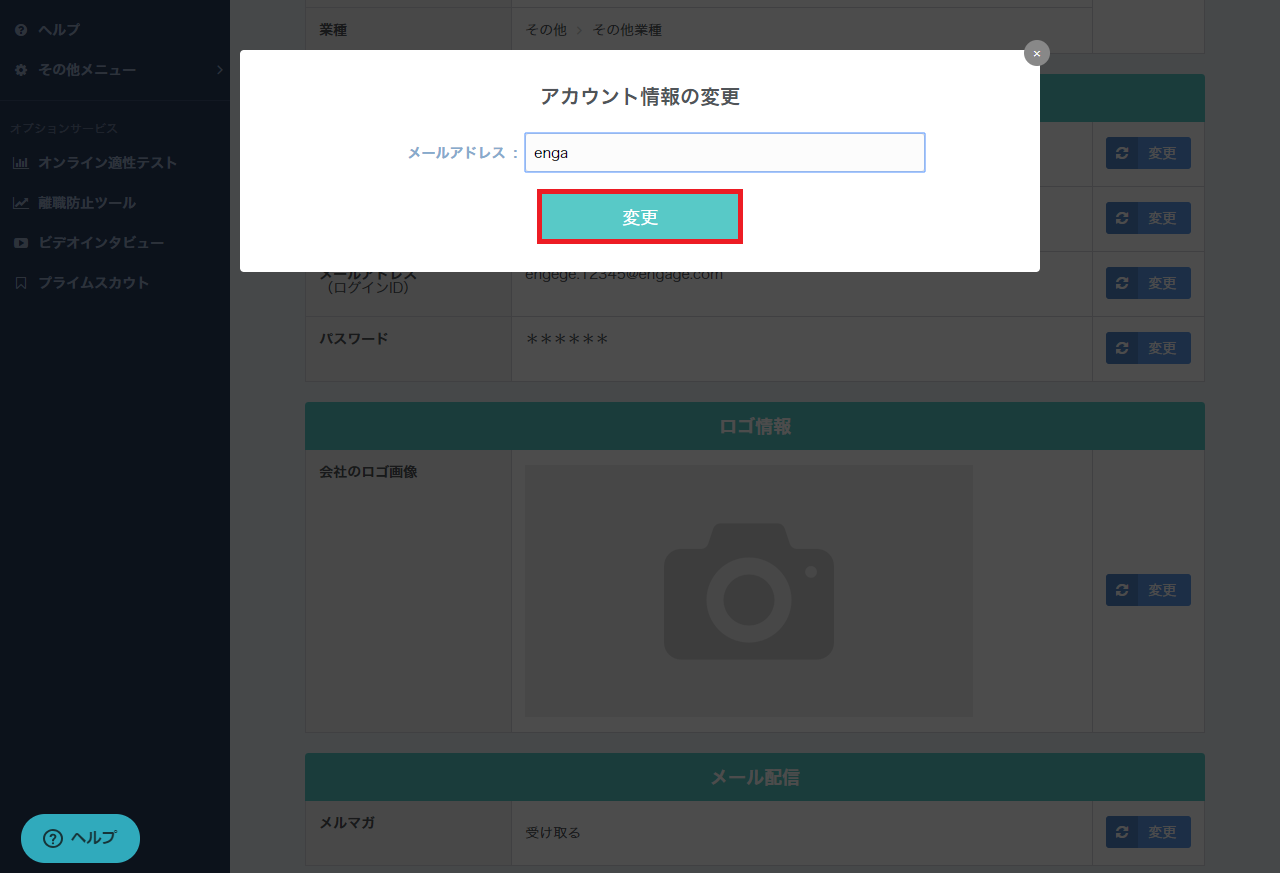Screen dimensions: 1280x873
Task: Click the video icon for ビデオインタビュー
Action: pos(21,242)
